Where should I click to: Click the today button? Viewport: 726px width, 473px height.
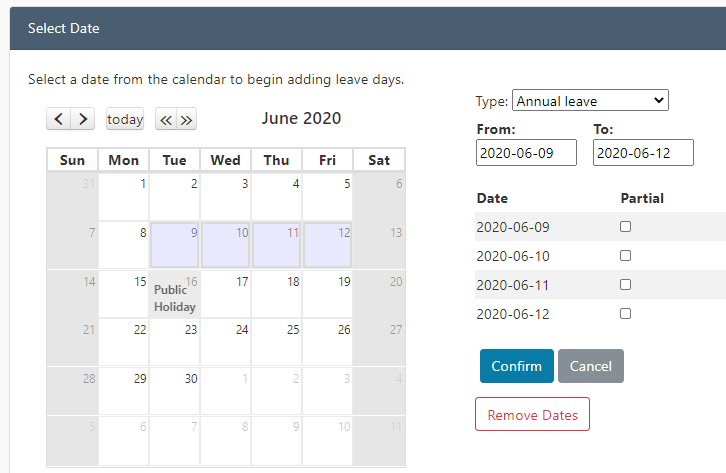point(125,119)
